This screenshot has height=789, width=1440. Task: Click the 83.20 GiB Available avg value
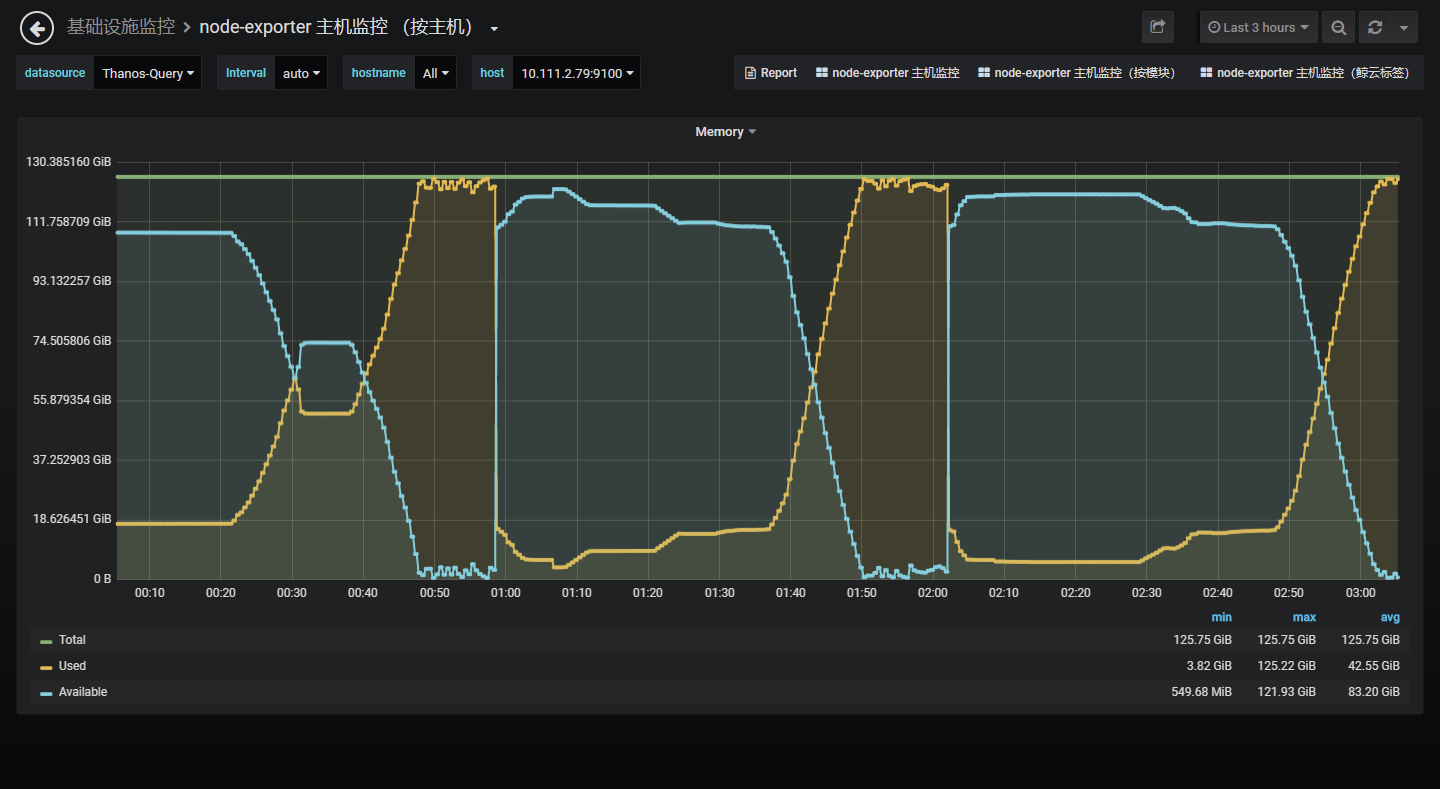click(1374, 692)
